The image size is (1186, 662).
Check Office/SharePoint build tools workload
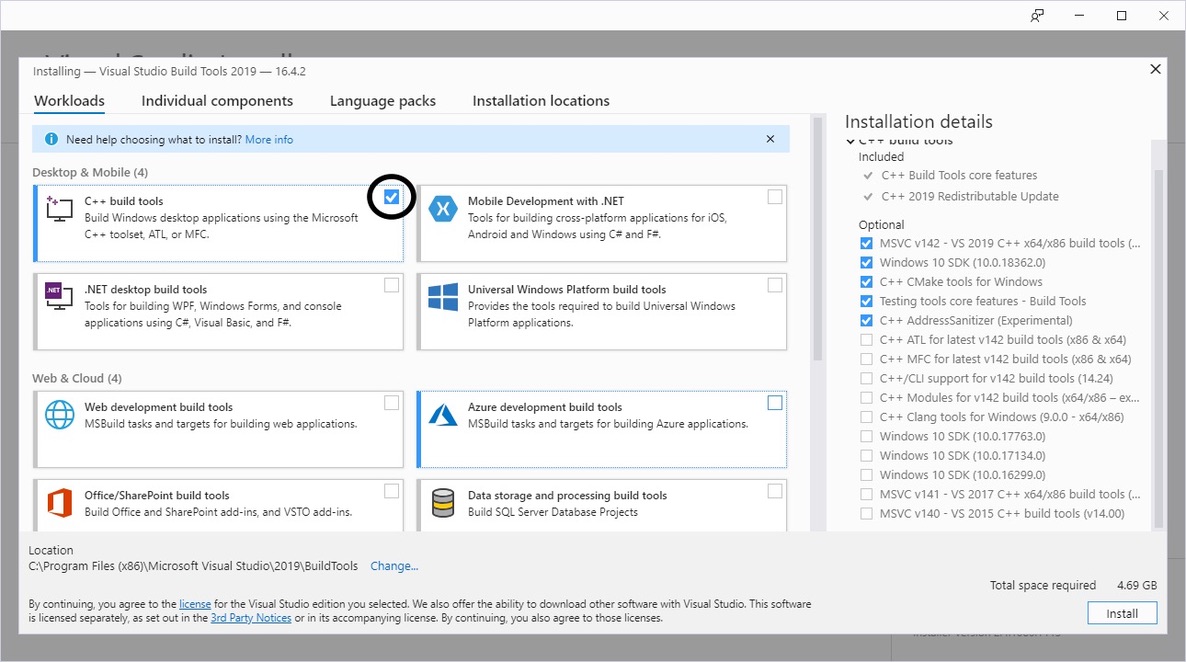click(x=391, y=491)
